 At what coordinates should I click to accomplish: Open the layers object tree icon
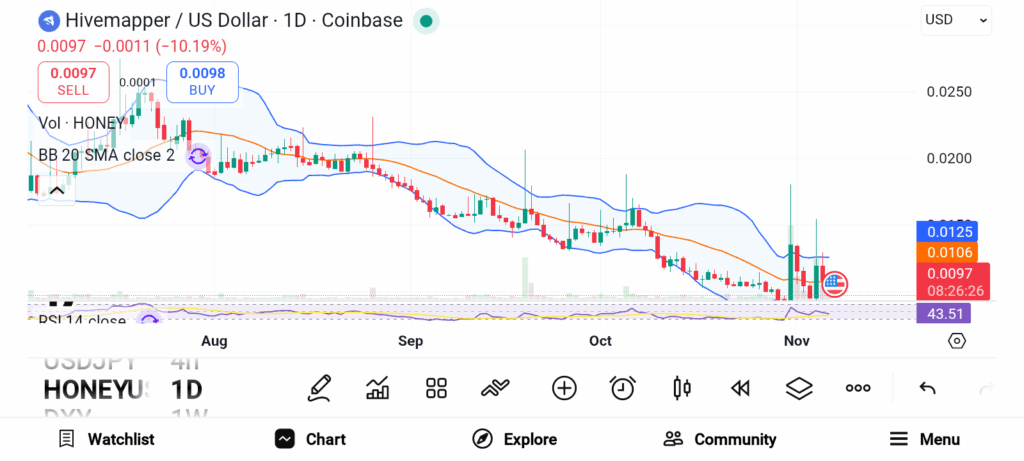[799, 388]
